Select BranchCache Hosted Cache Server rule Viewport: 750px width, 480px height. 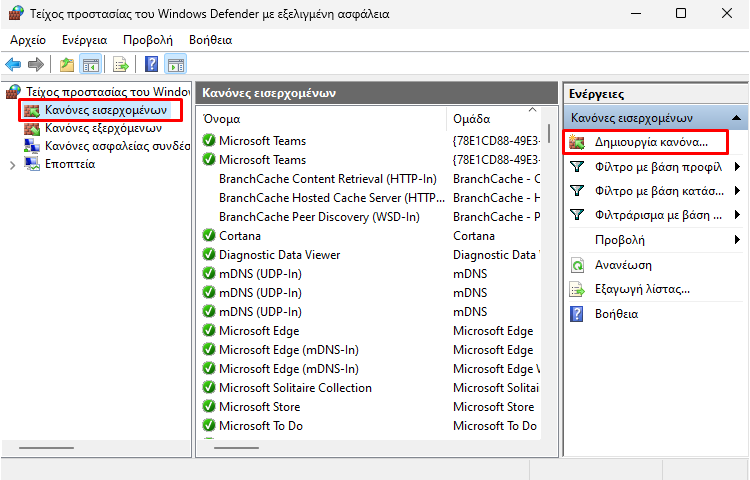(331, 197)
